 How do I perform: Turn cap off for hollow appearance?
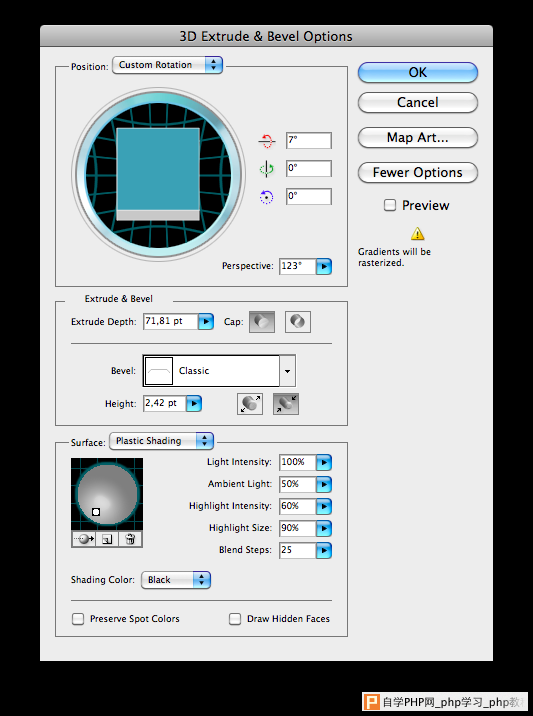coord(298,322)
